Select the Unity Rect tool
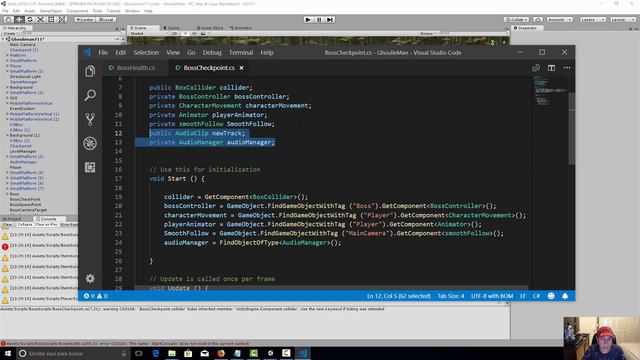The width and height of the screenshot is (640, 360). click(x=51, y=20)
